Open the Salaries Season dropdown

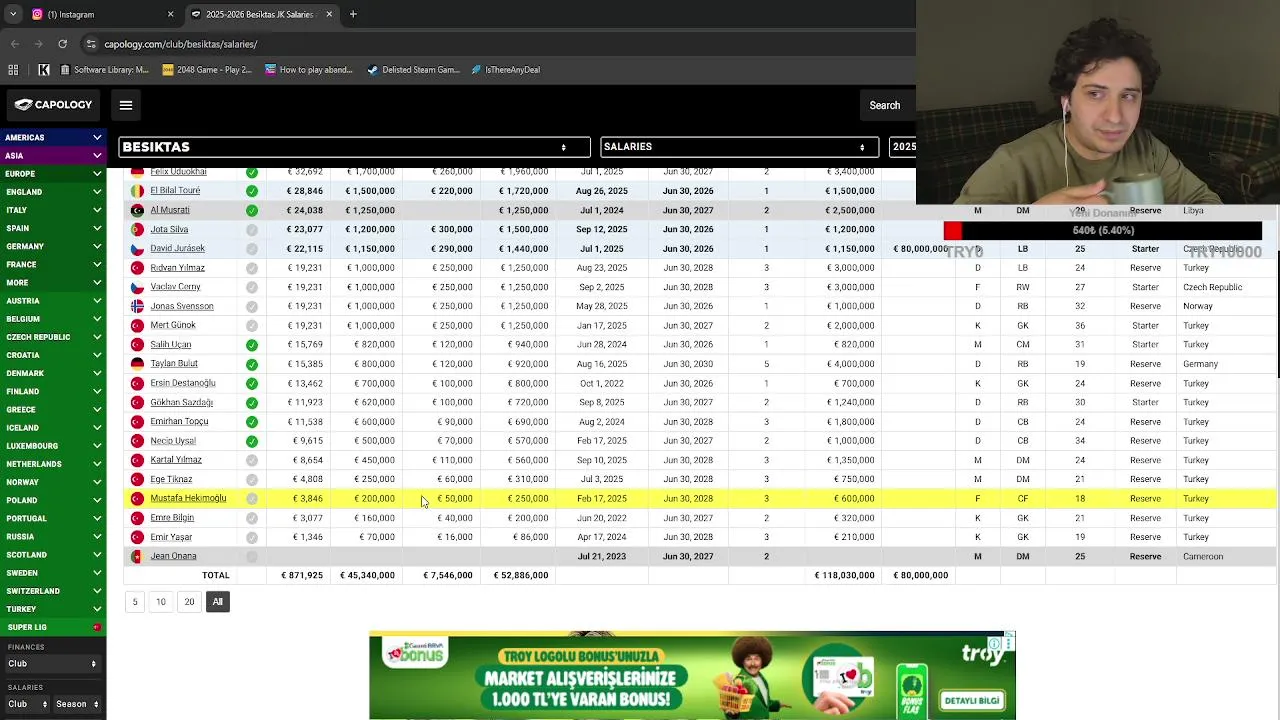75,704
